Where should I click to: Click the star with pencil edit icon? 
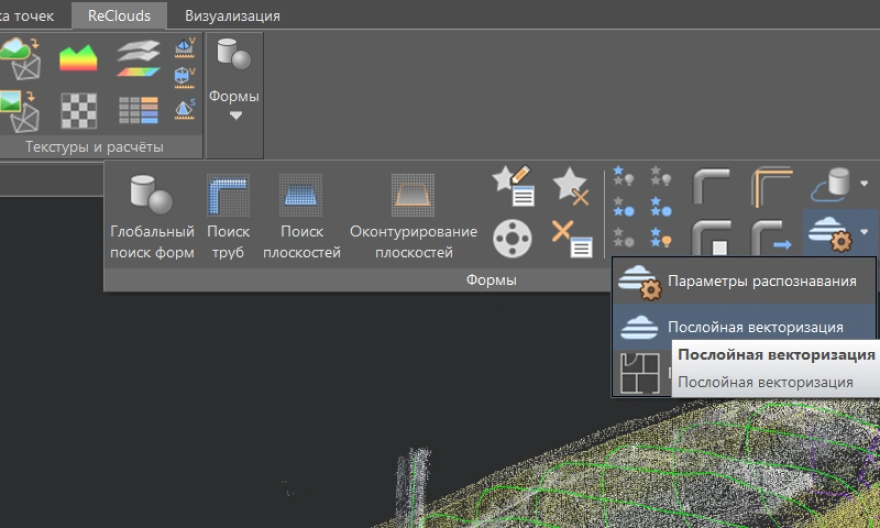pyautogui.click(x=513, y=186)
